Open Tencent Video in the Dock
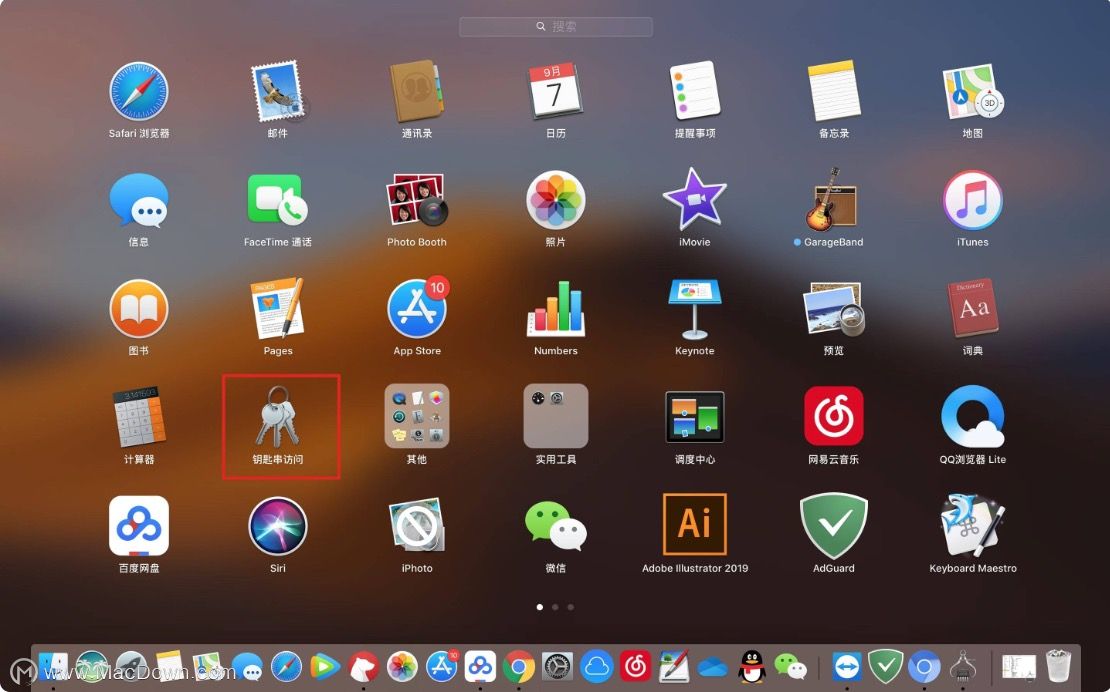The image size is (1110, 692). click(x=325, y=667)
